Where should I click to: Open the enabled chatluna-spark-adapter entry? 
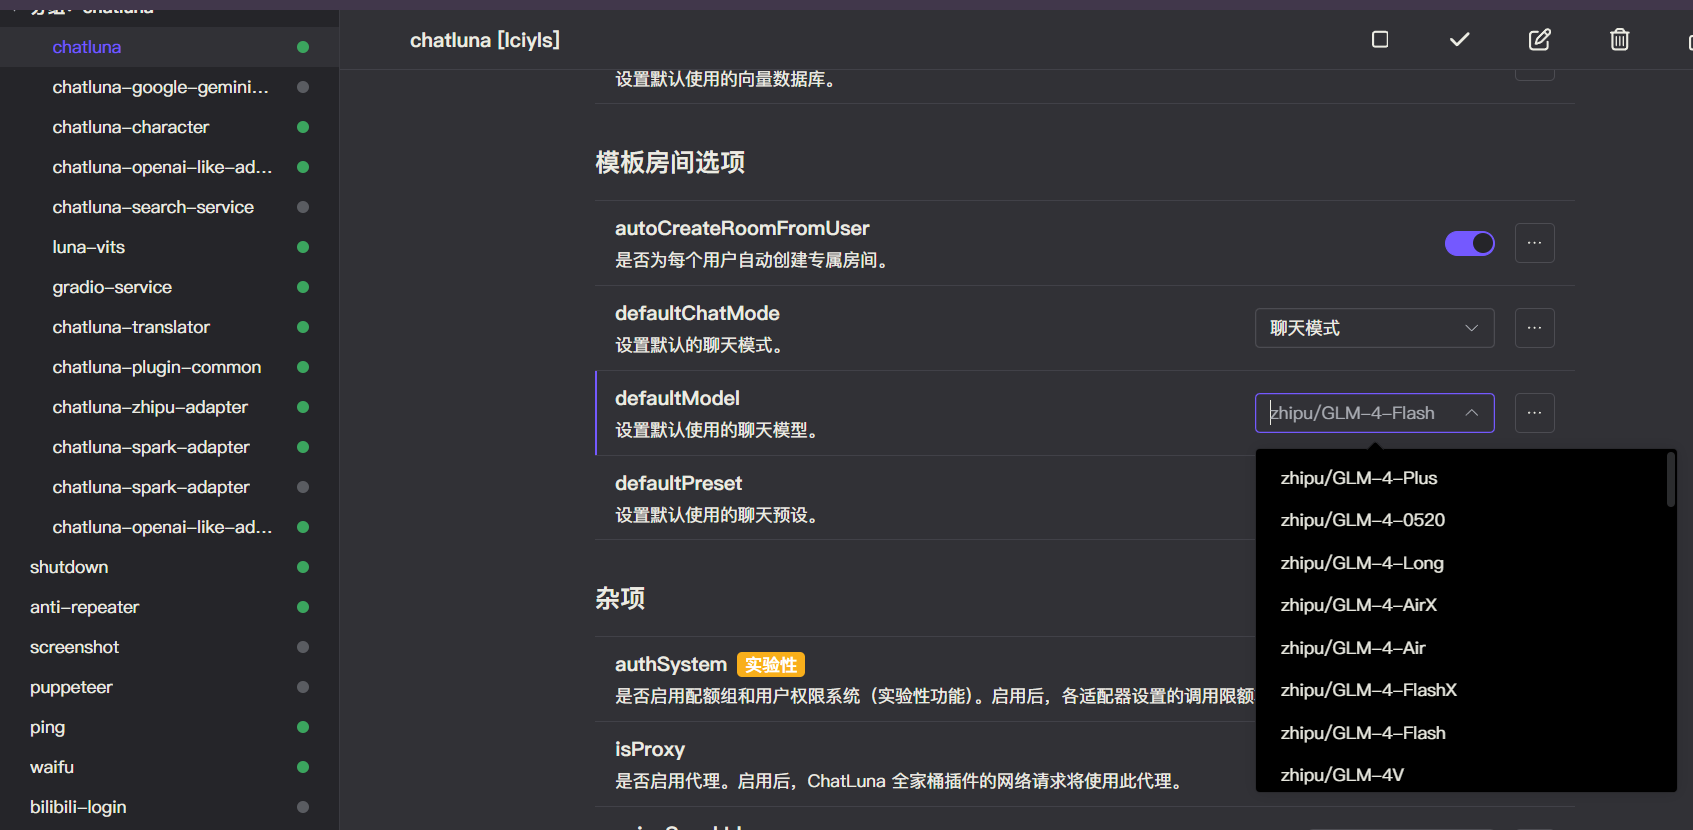coord(169,447)
